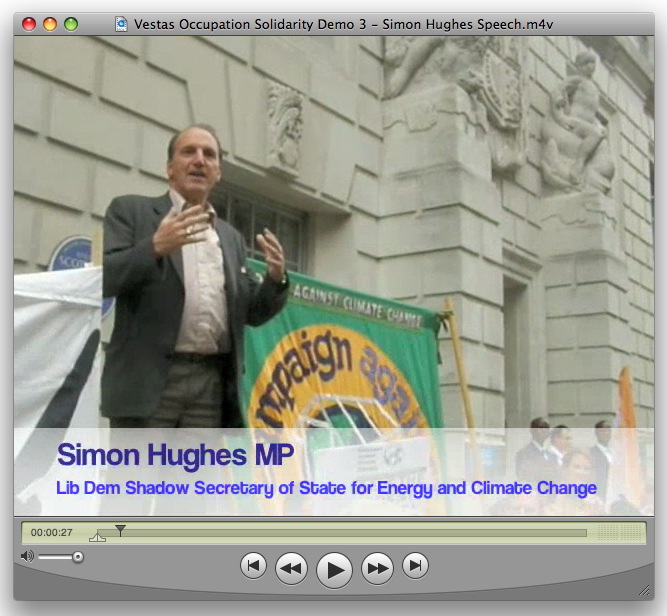This screenshot has width=667, height=616.
Task: Click the fast forward button
Action: (x=377, y=568)
